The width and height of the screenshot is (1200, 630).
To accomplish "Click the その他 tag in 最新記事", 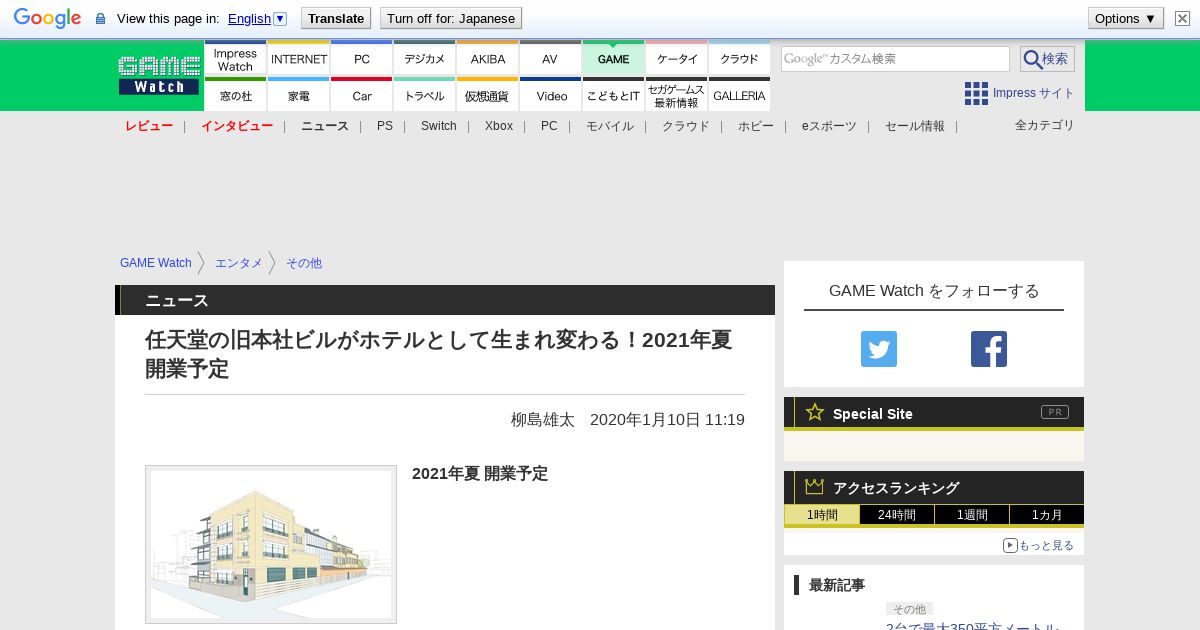I will (x=909, y=609).
